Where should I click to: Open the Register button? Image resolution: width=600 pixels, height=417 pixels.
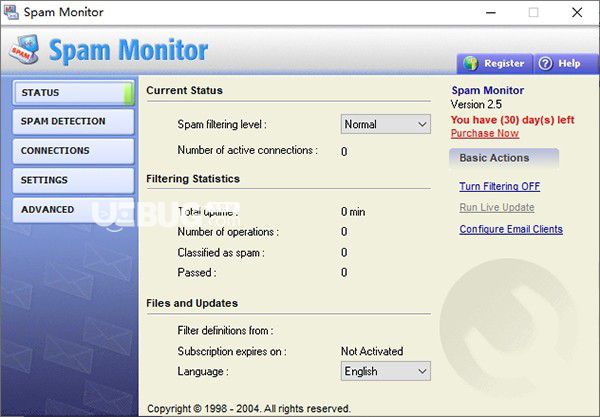pyautogui.click(x=494, y=64)
